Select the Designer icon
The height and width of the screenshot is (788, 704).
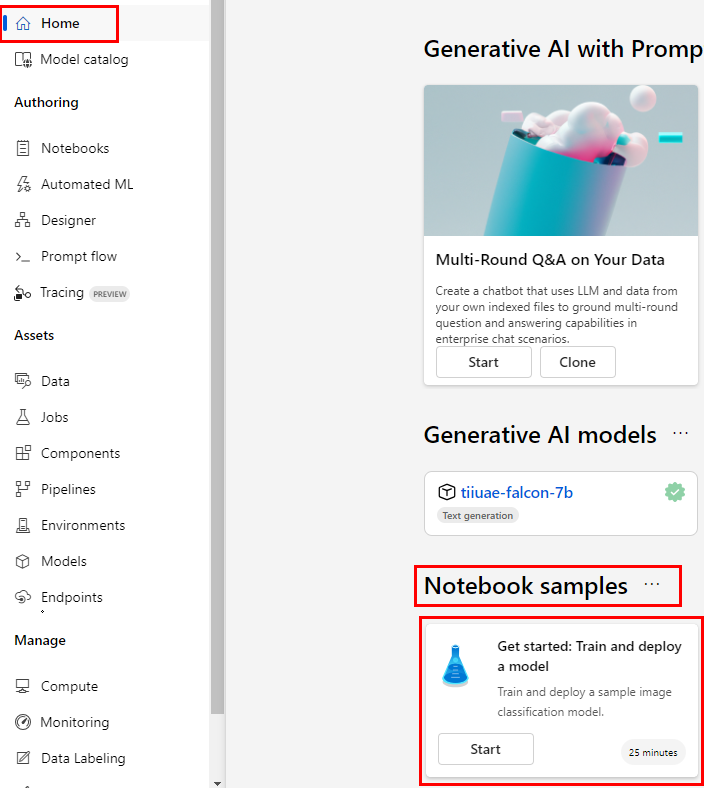(23, 220)
